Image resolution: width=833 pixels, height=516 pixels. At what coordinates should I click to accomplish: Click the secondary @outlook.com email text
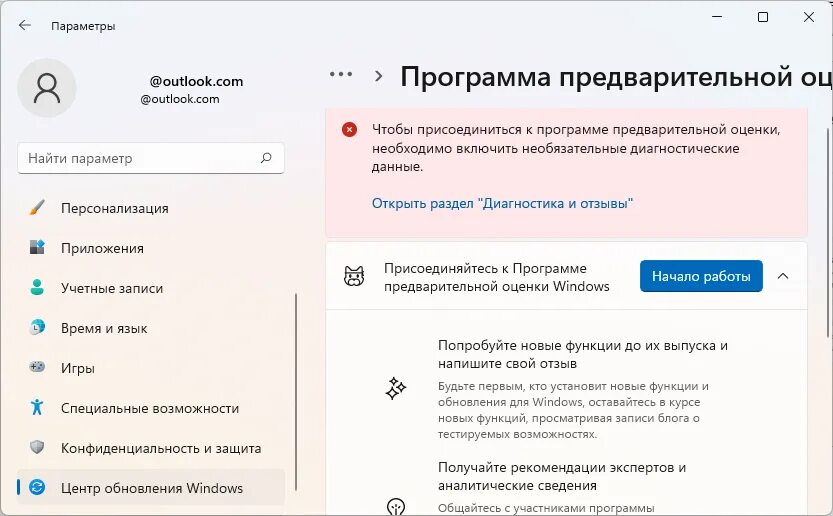point(180,99)
